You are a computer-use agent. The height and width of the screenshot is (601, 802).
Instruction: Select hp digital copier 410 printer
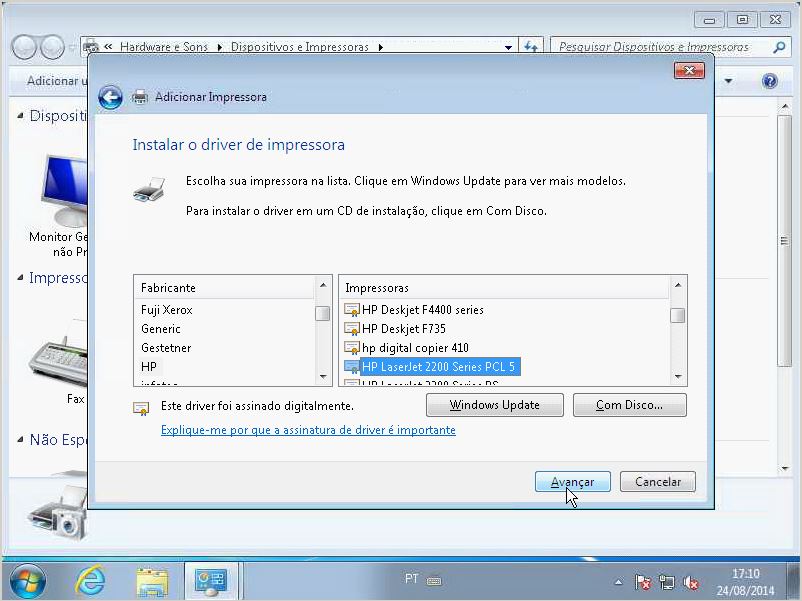(x=414, y=347)
